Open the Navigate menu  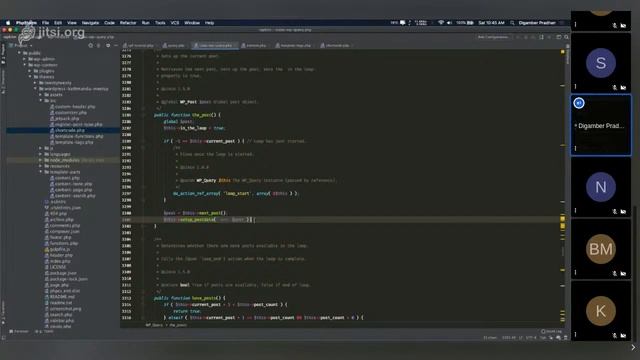(x=90, y=23)
